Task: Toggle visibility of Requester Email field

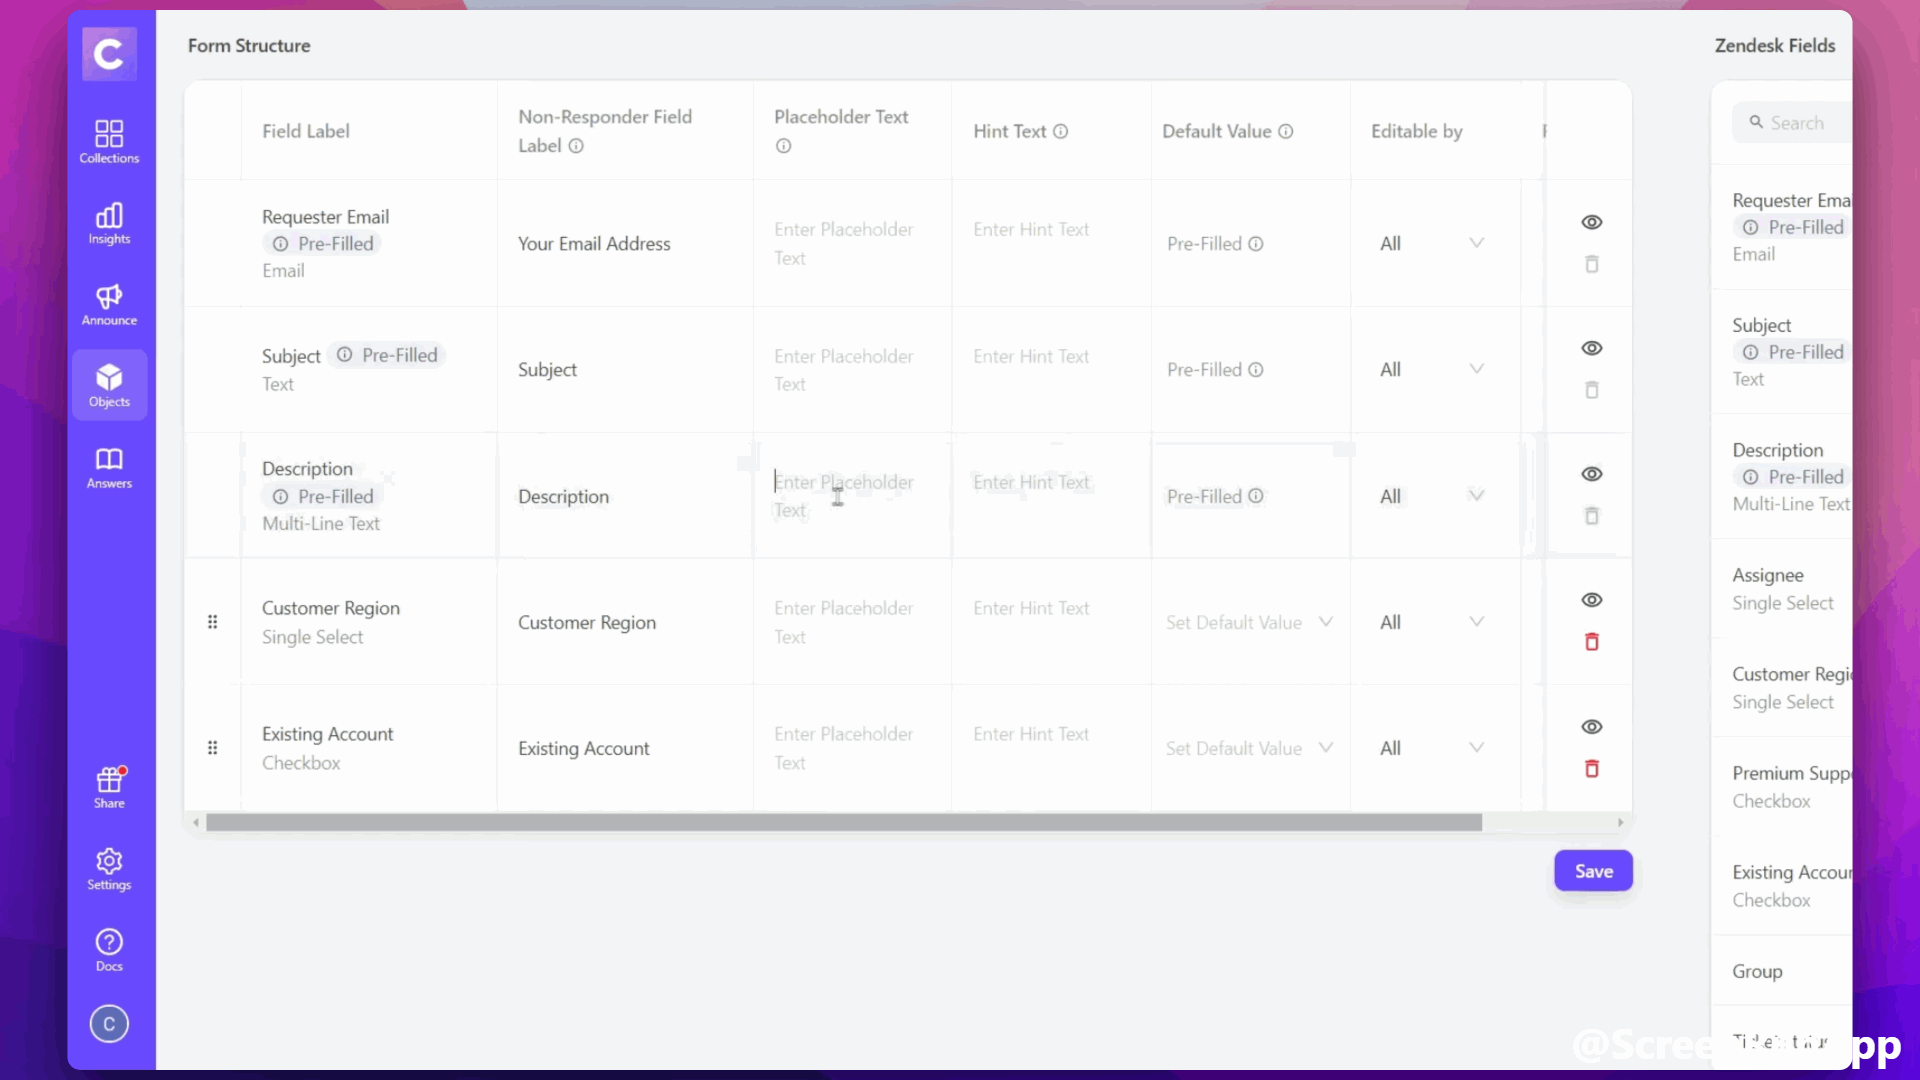Action: (1591, 222)
